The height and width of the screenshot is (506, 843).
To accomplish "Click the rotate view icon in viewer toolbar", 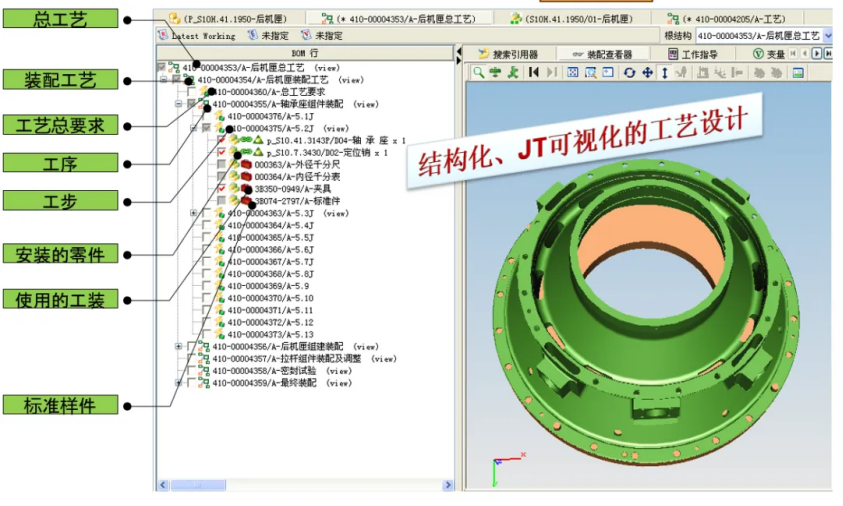I will [629, 72].
